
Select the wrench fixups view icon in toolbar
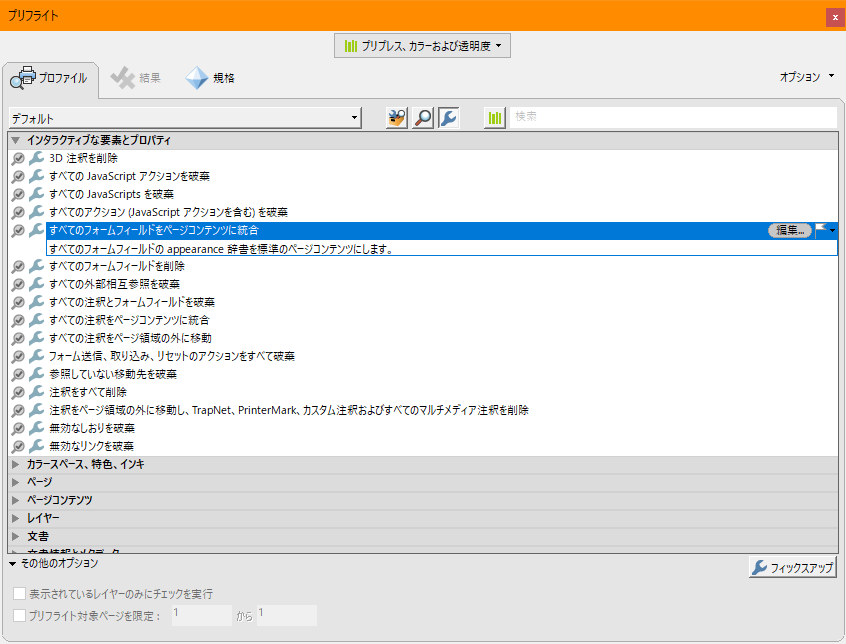(448, 117)
